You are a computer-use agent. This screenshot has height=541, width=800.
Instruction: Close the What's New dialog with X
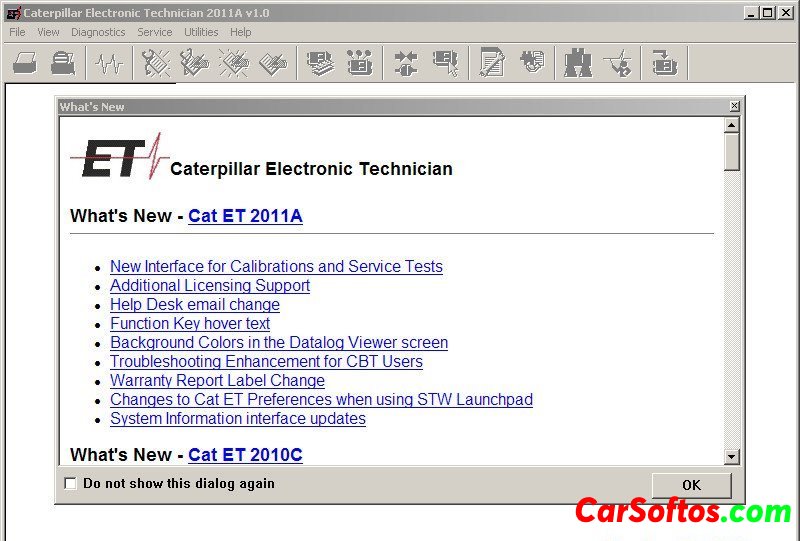[x=735, y=106]
